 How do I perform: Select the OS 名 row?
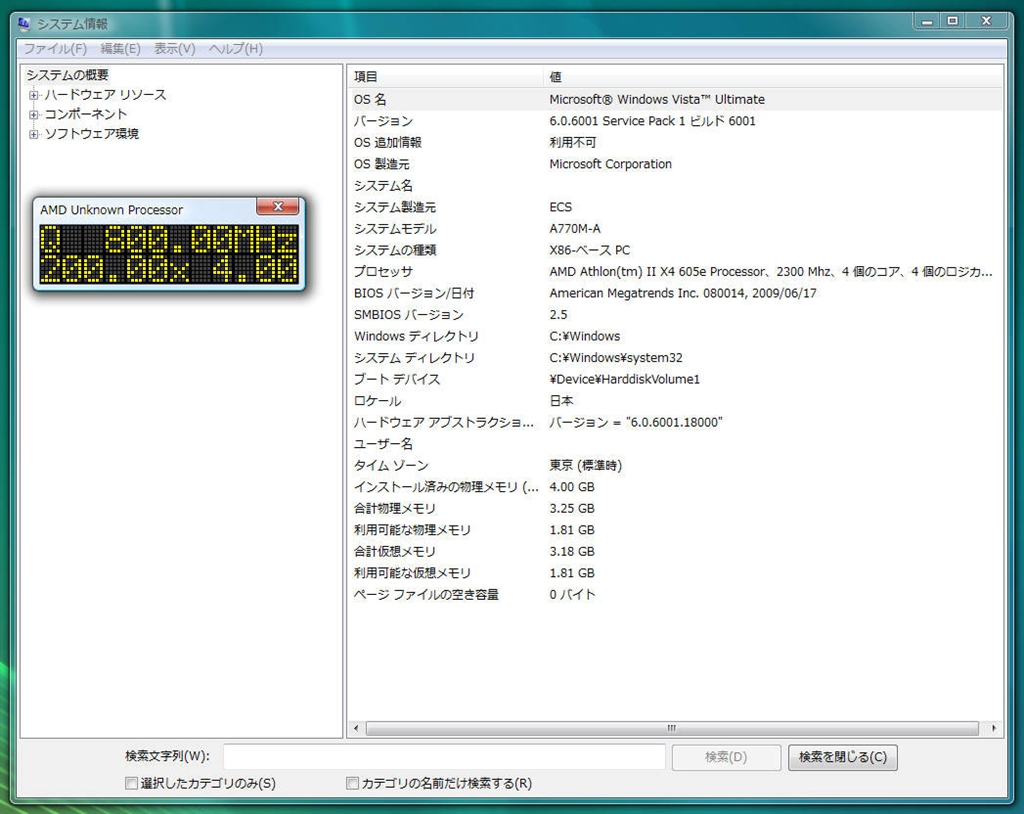pyautogui.click(x=675, y=99)
